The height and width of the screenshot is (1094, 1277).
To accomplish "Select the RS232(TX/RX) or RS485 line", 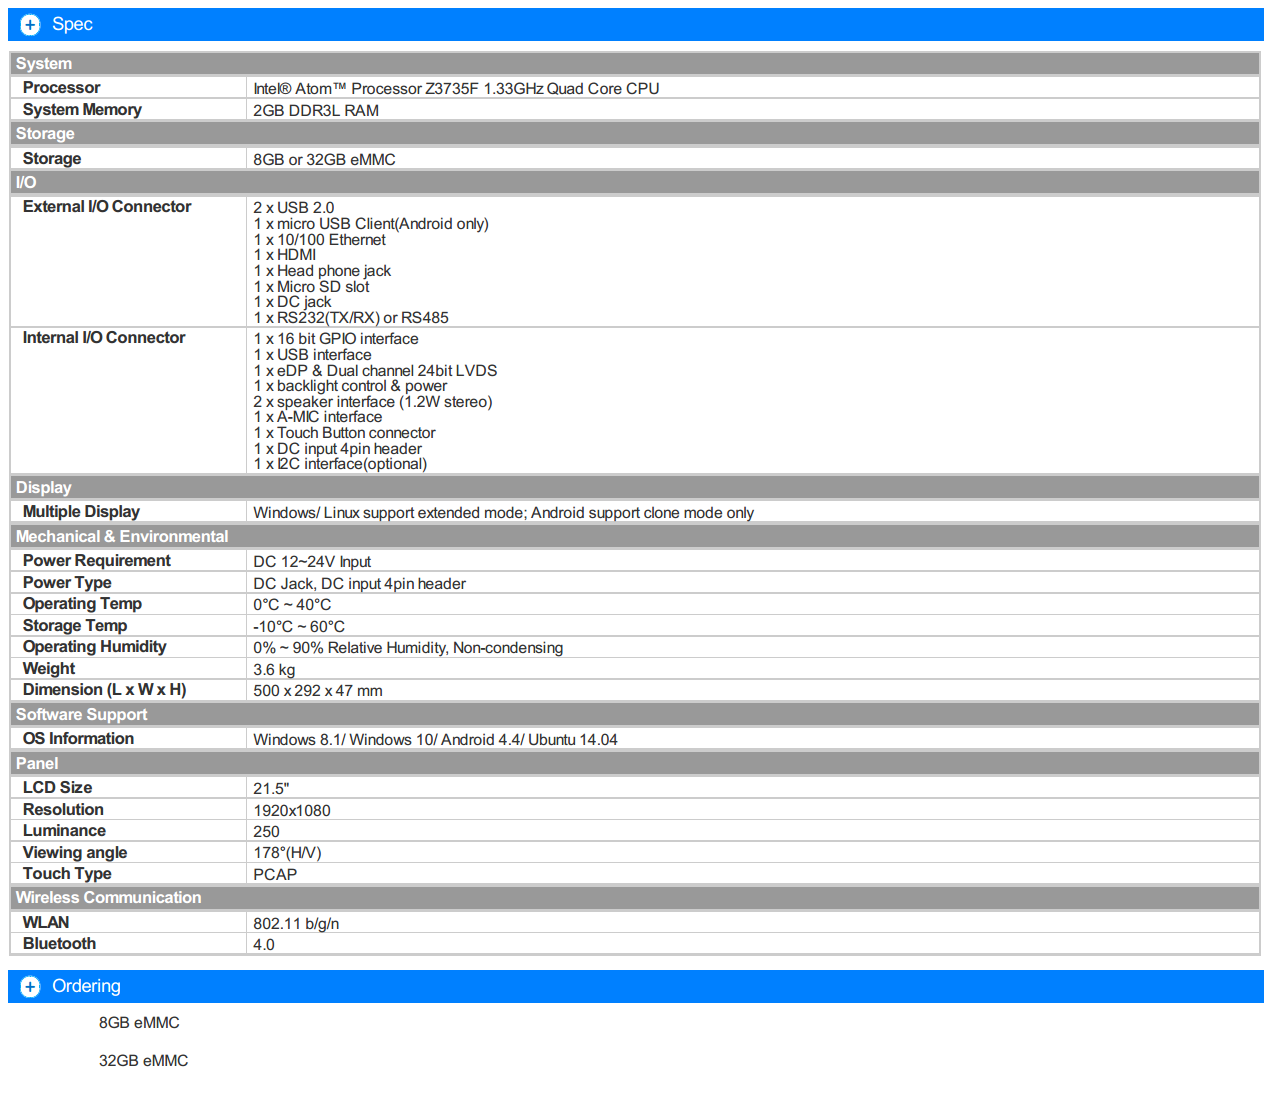I will [351, 318].
